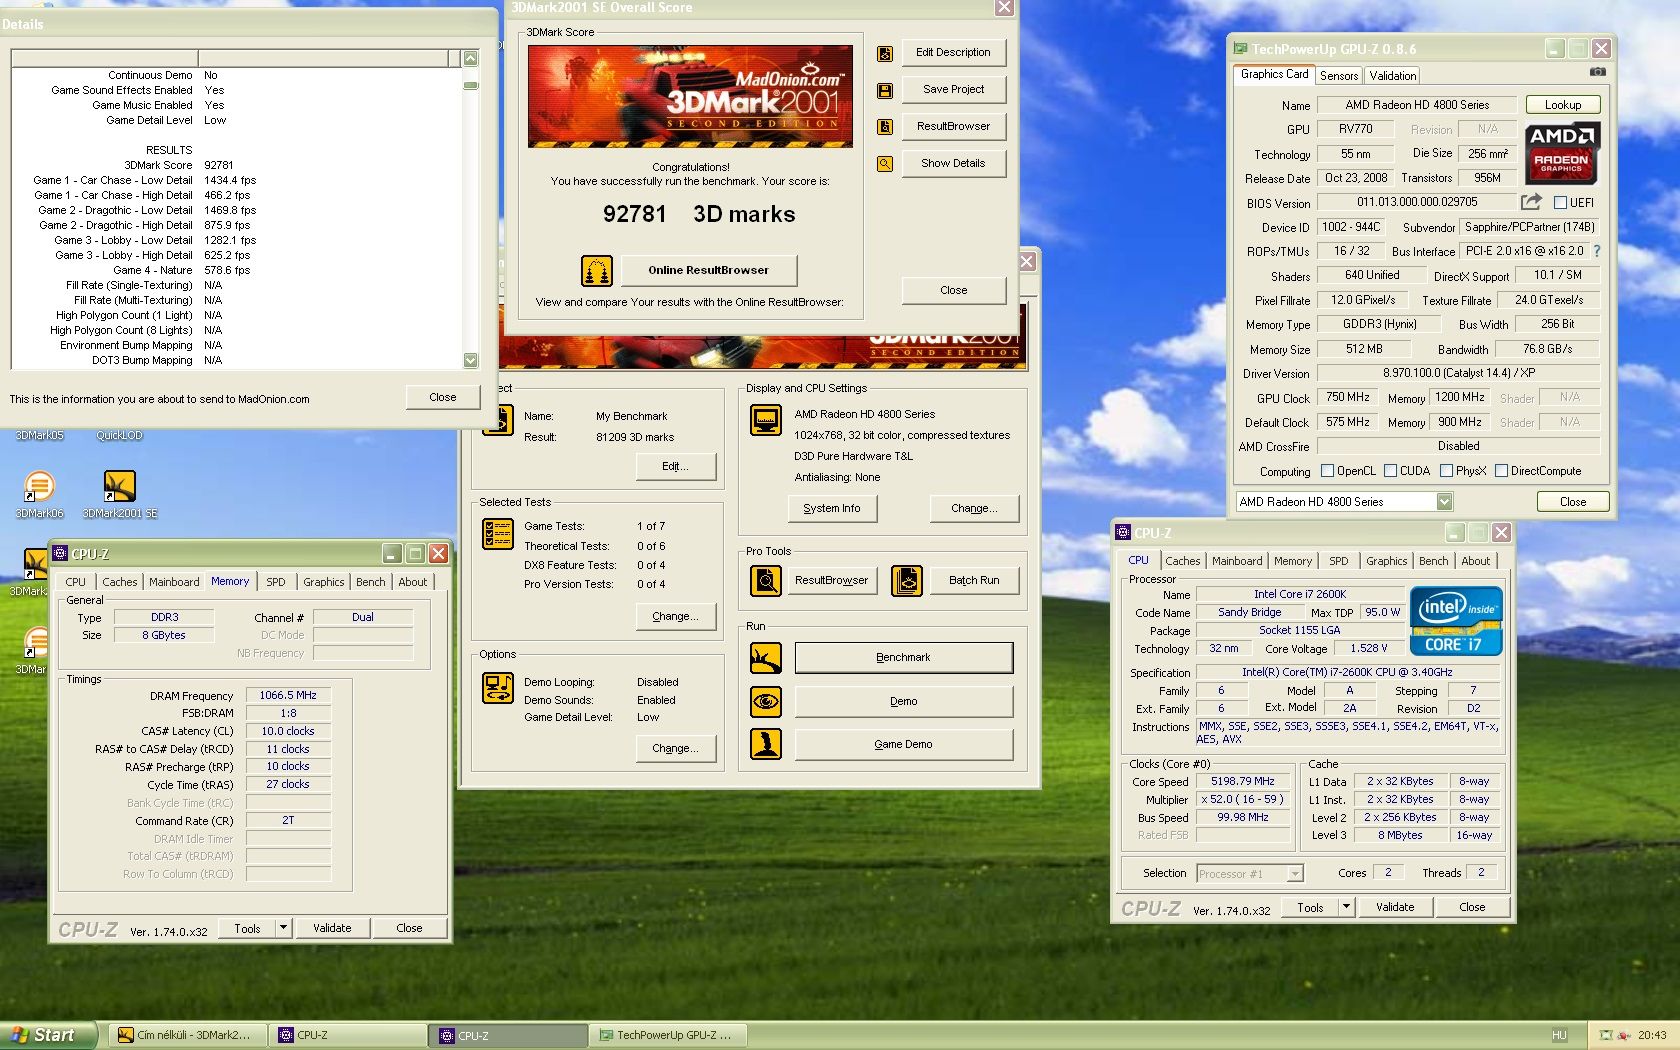Click the Batch Run icon in Pro Tools

[907, 580]
